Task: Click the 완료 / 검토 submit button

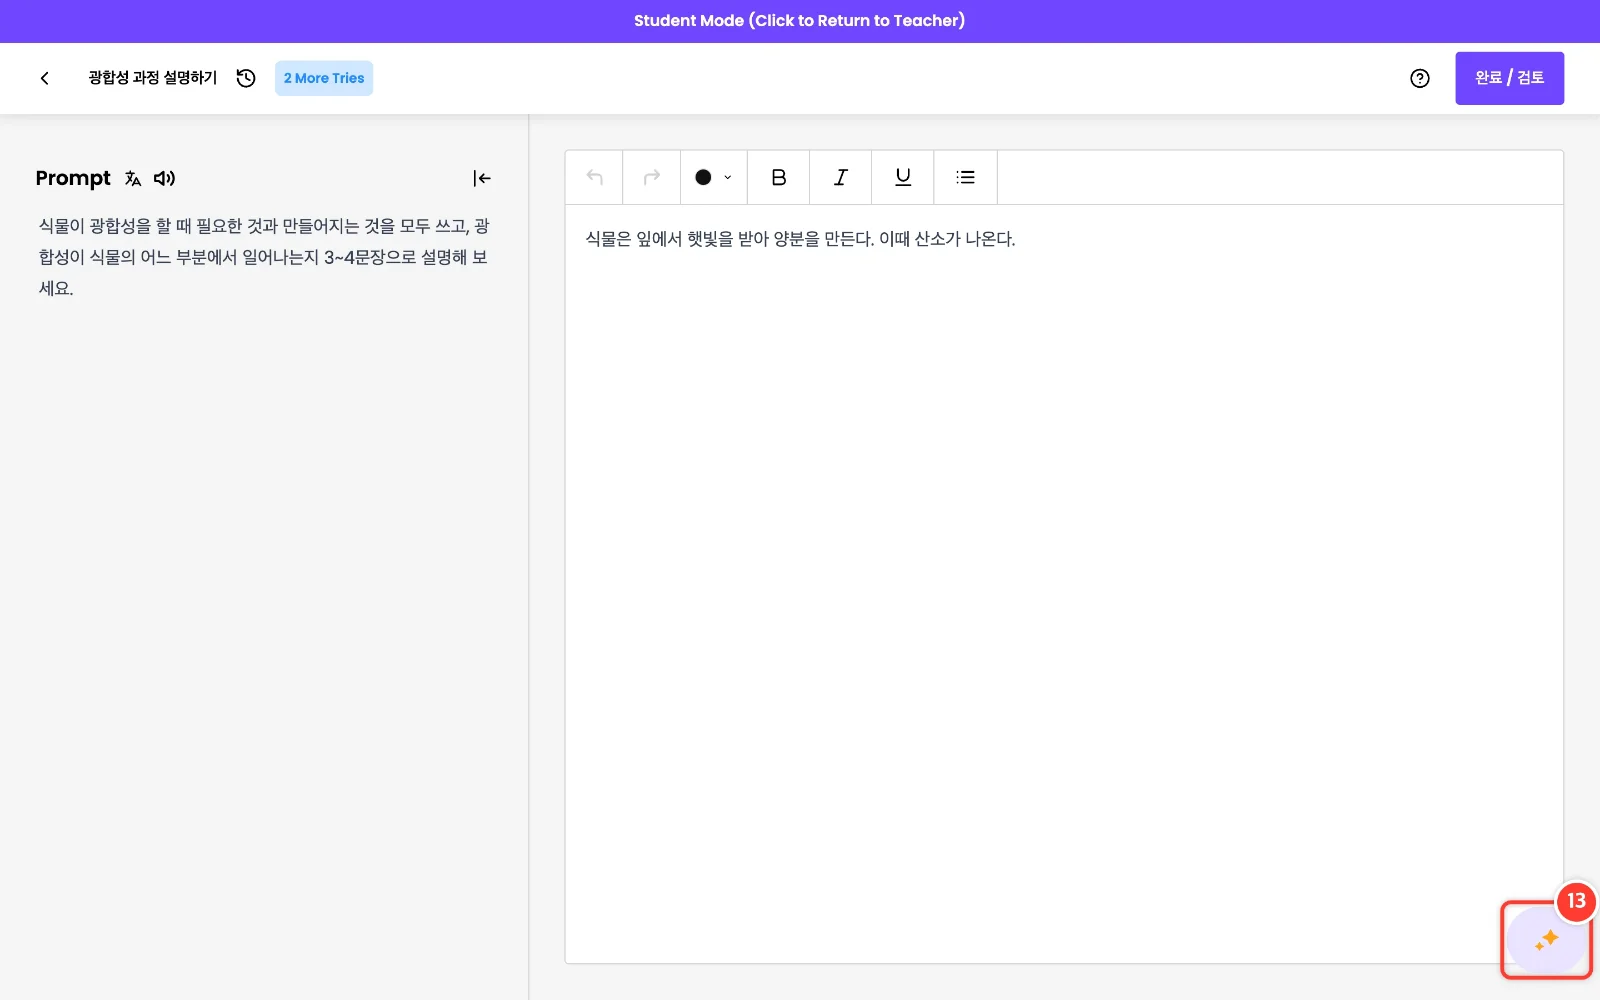Action: click(1509, 78)
